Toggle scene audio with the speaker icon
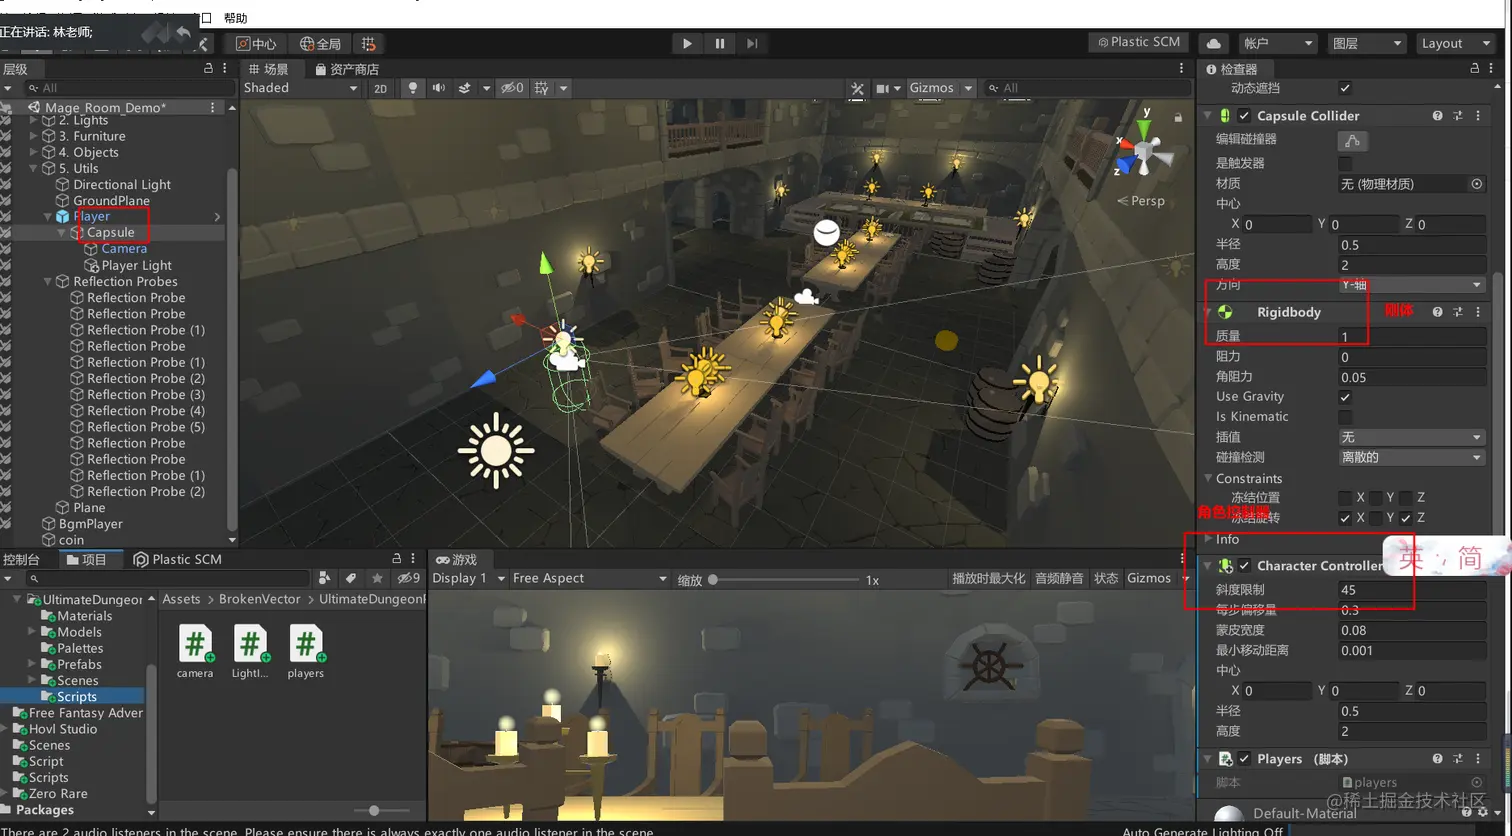 (438, 88)
